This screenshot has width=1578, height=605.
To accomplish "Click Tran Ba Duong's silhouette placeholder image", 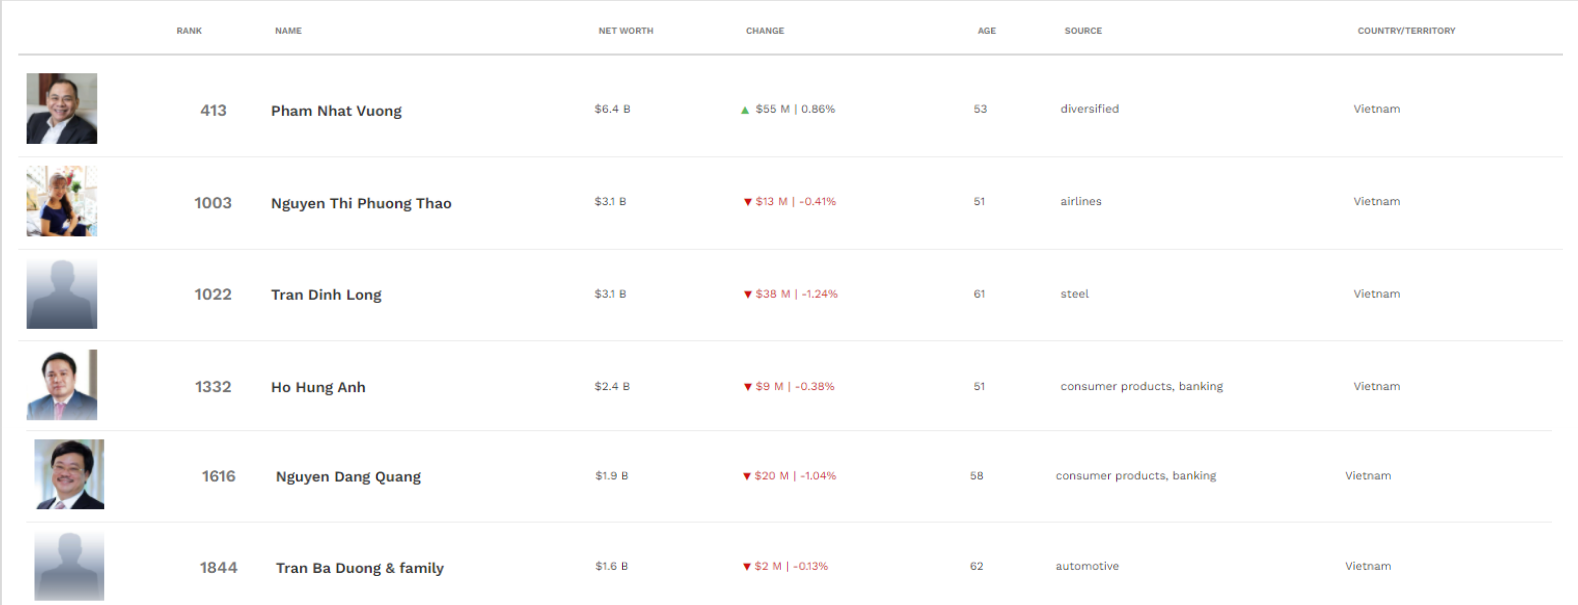I will (69, 566).
